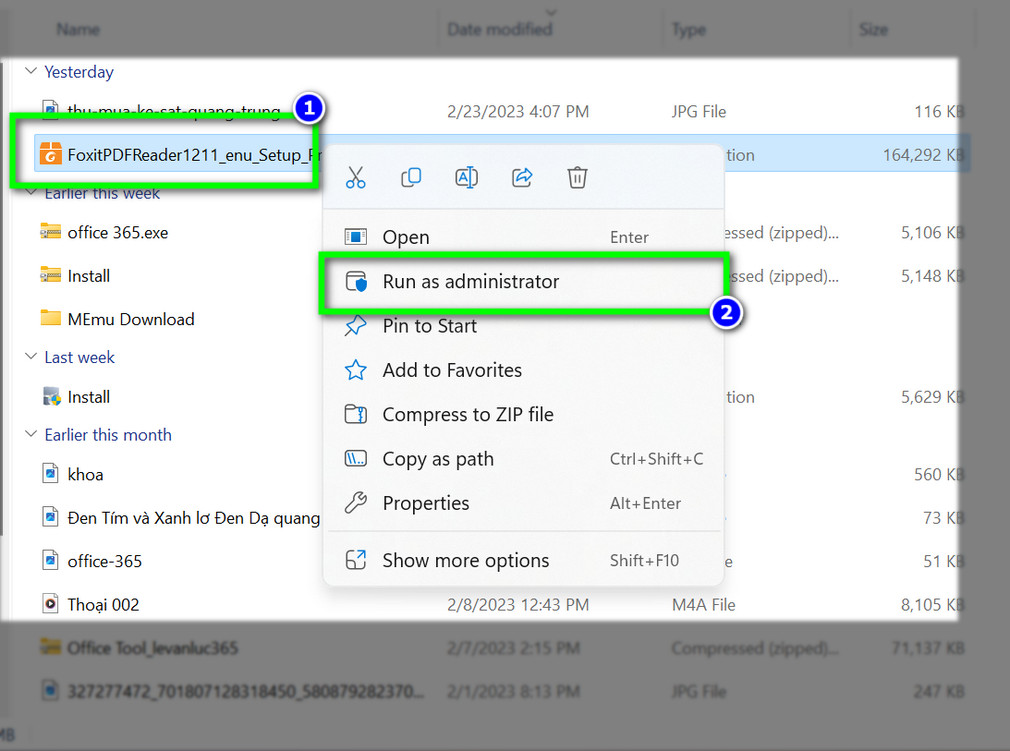
Task: Click the Delete trash icon
Action: (577, 177)
